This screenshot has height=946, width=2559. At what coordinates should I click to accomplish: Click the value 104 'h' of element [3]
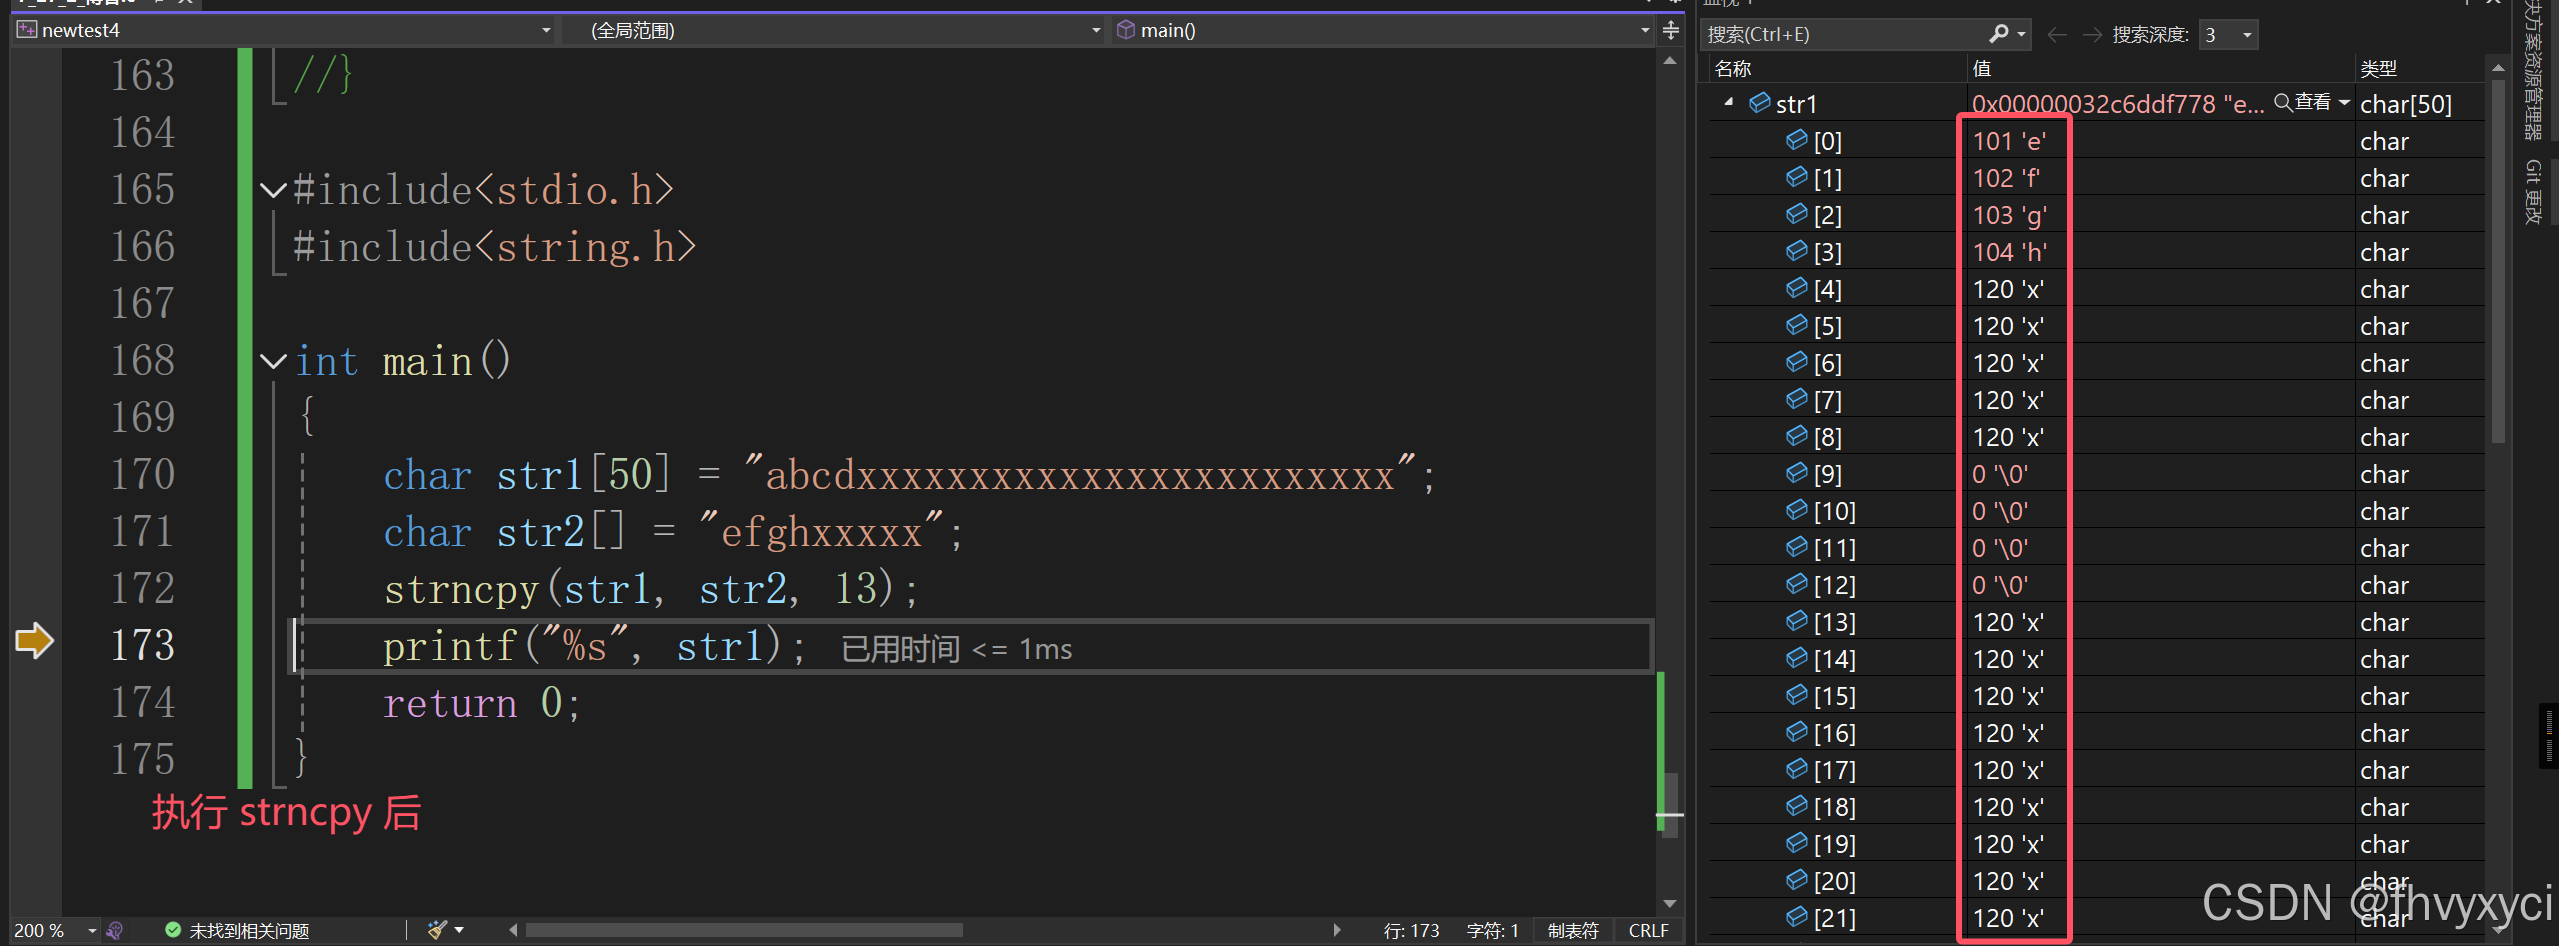click(x=2010, y=252)
